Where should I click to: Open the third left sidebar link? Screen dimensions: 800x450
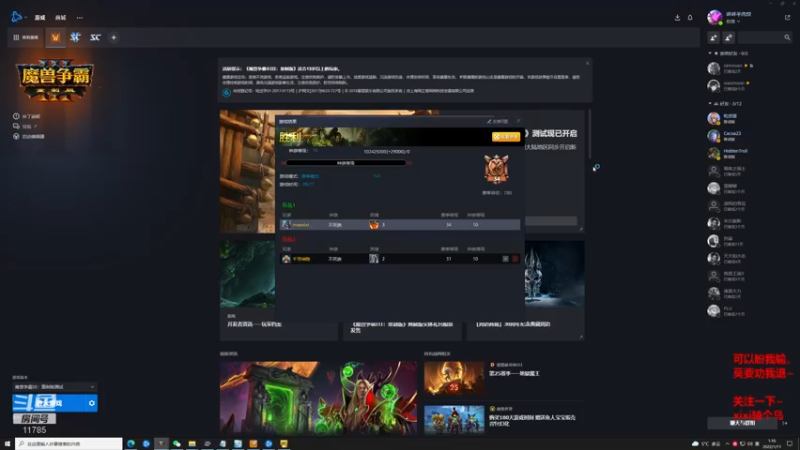click(29, 136)
